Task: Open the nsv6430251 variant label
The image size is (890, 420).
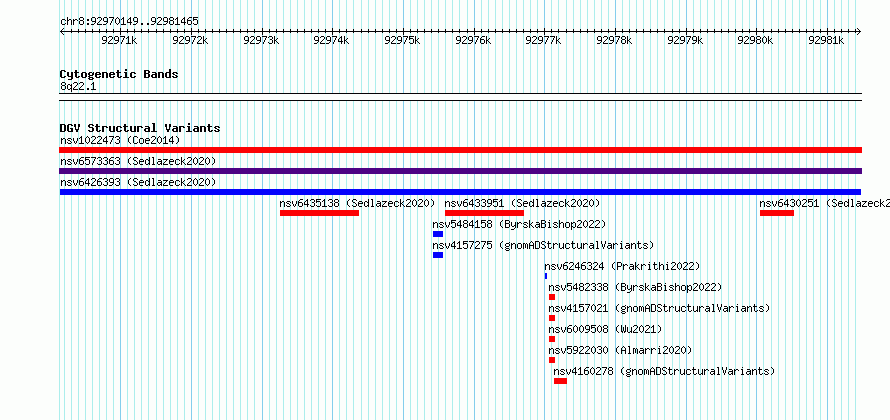Action: [x=825, y=203]
